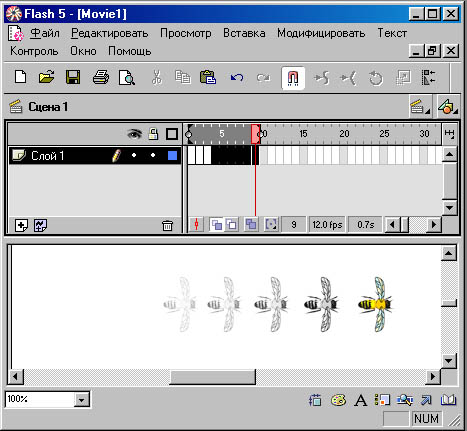Screen dimensions: 467x431
Task: Select the Слой 1 layer row
Action: pos(95,155)
